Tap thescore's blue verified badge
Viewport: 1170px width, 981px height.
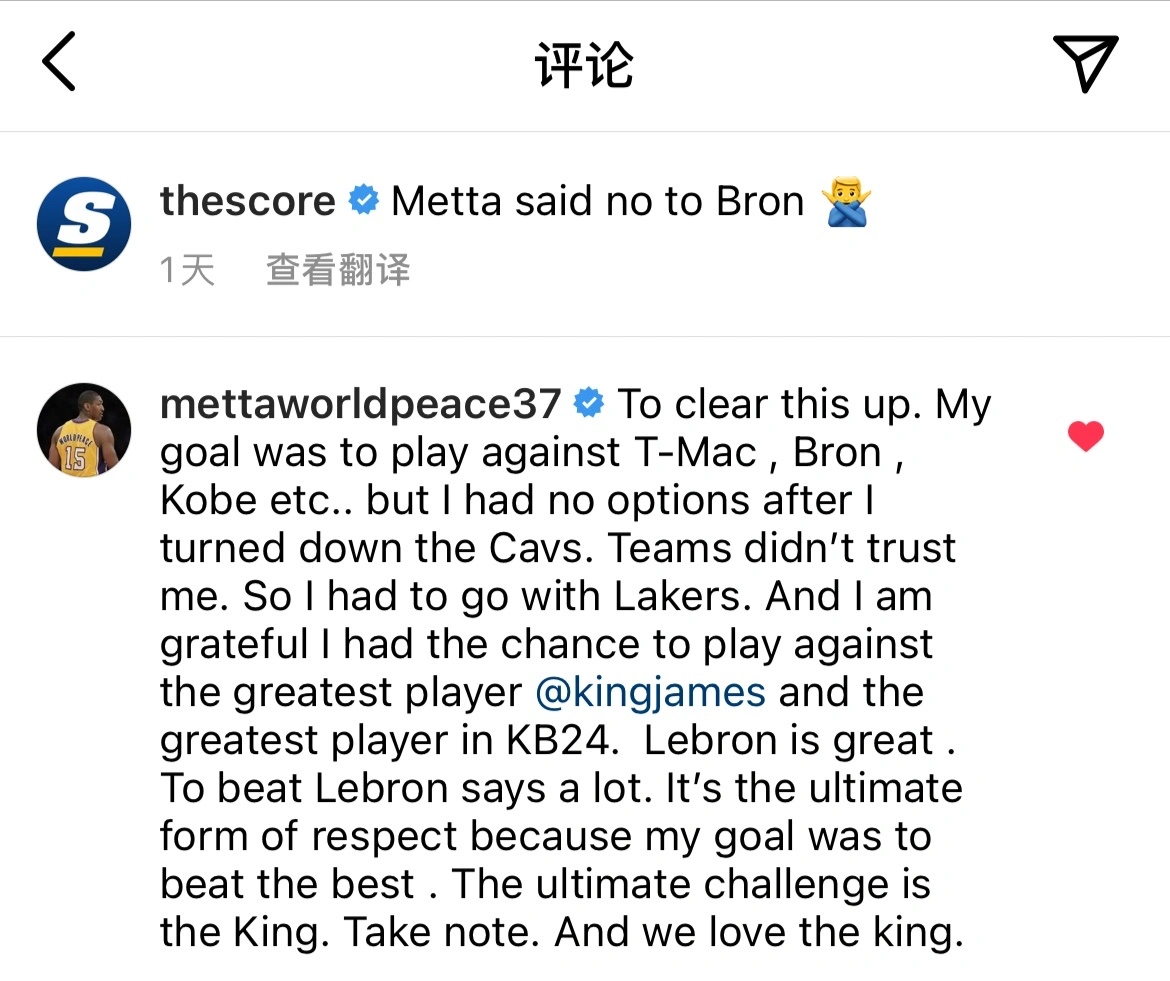click(363, 202)
